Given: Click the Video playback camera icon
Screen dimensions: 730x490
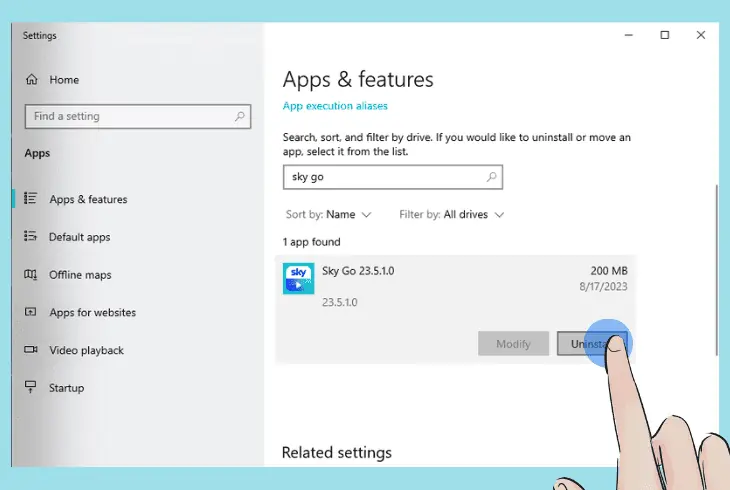Looking at the screenshot, I should 31,349.
